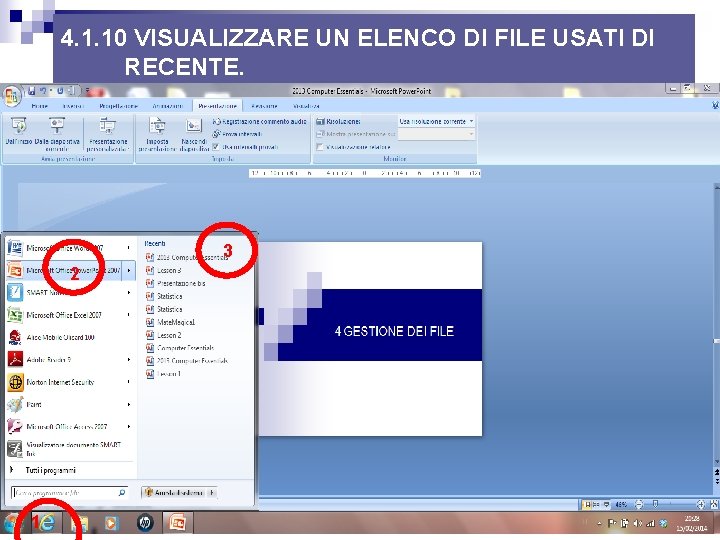The width and height of the screenshot is (720, 540).
Task: Toggle the Usa intervalli provati checkbox
Action: click(x=216, y=147)
